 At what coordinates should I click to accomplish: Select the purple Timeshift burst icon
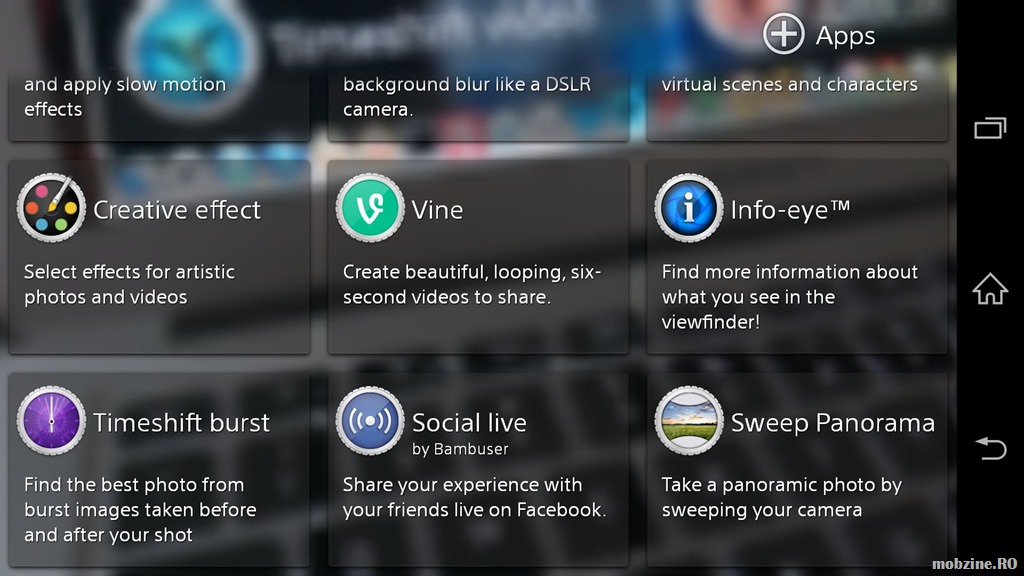tap(52, 421)
